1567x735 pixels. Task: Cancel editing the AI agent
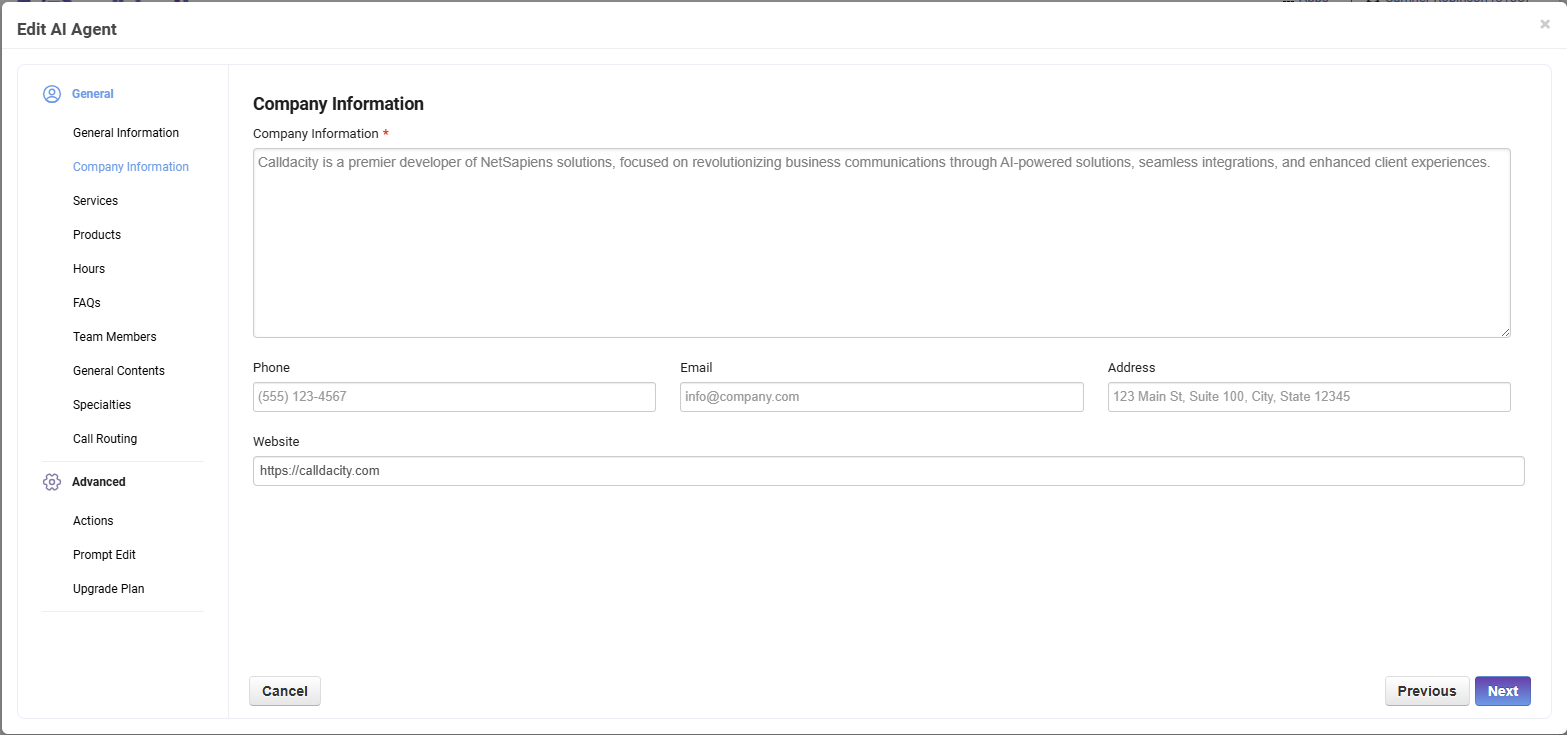tap(285, 691)
